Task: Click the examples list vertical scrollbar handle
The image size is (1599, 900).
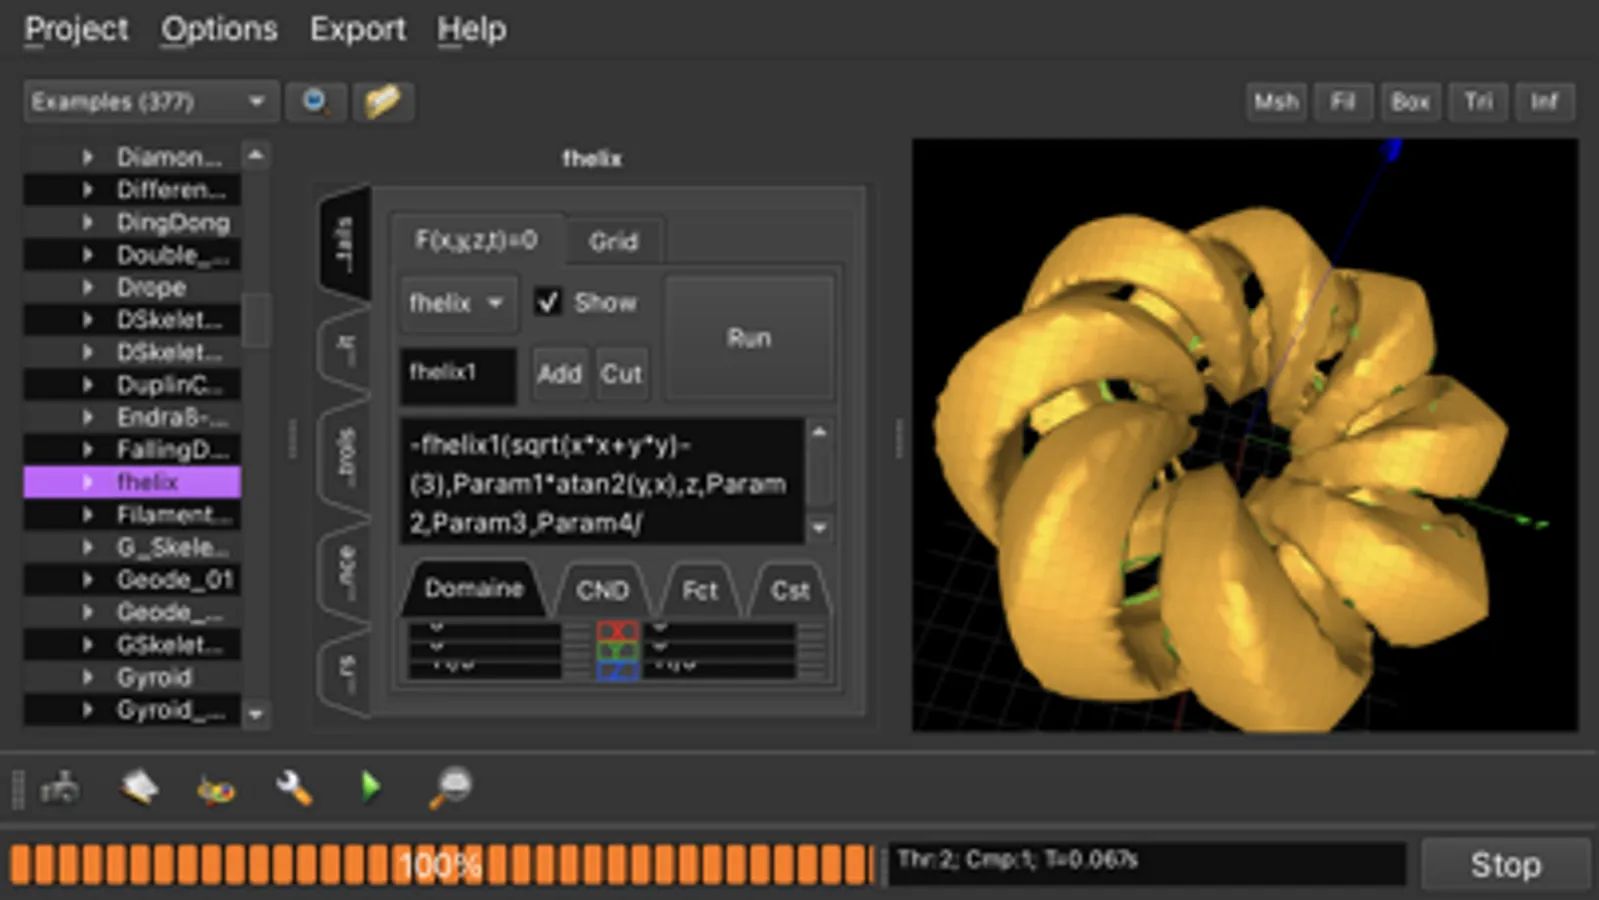Action: (256, 320)
